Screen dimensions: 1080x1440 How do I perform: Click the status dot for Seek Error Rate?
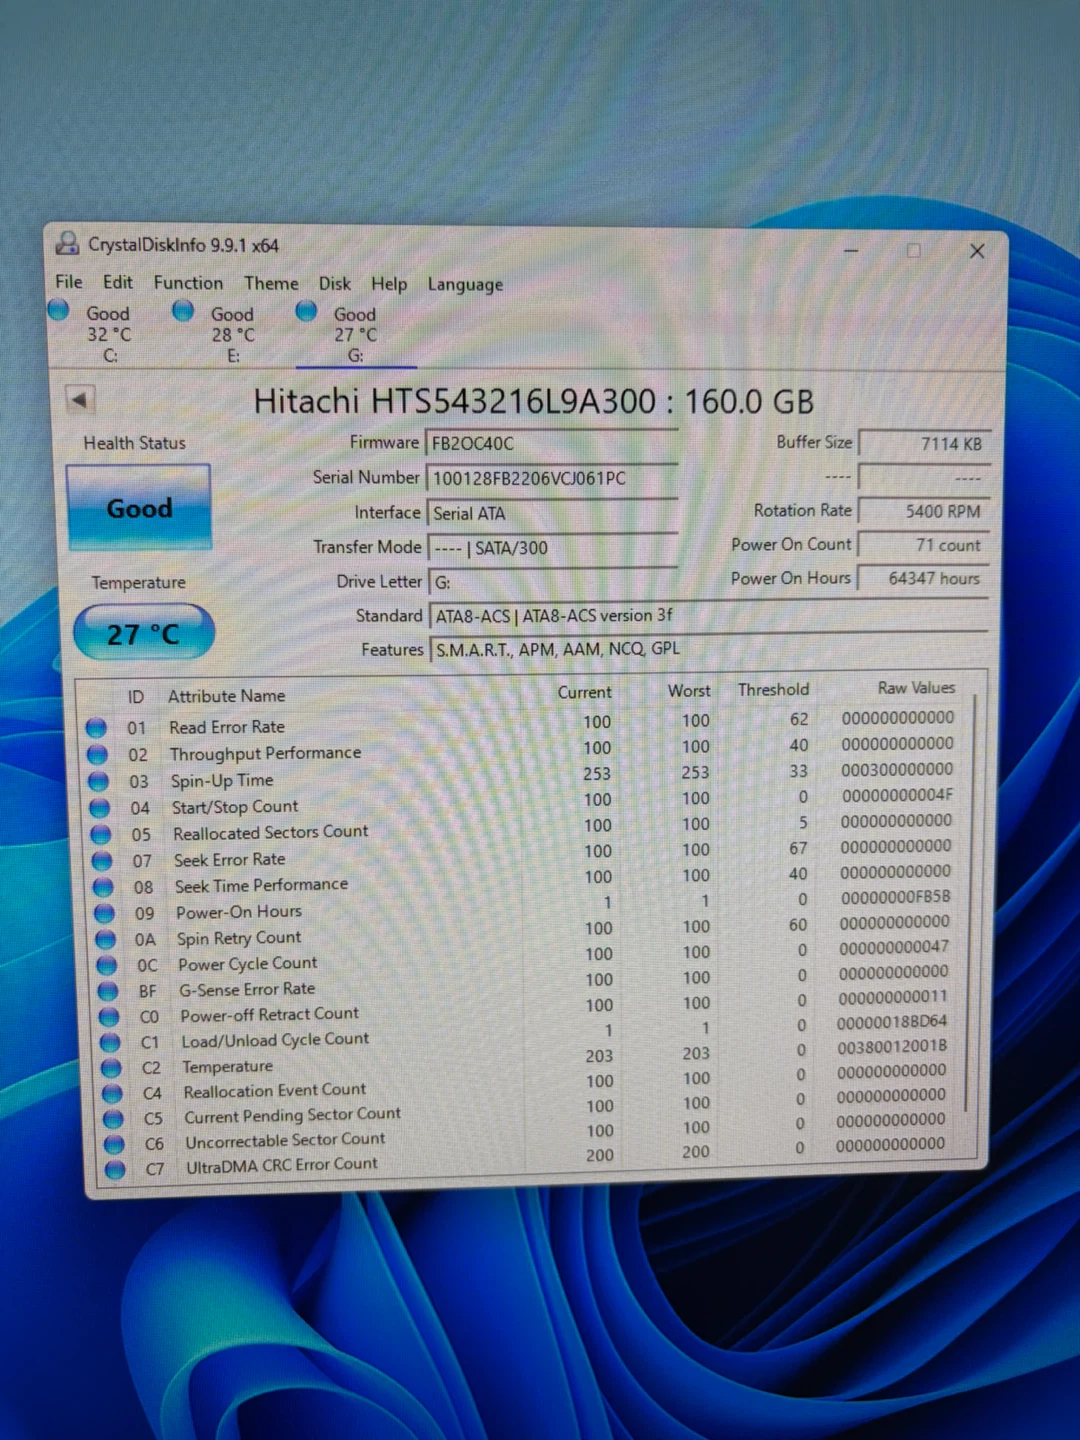pos(102,860)
